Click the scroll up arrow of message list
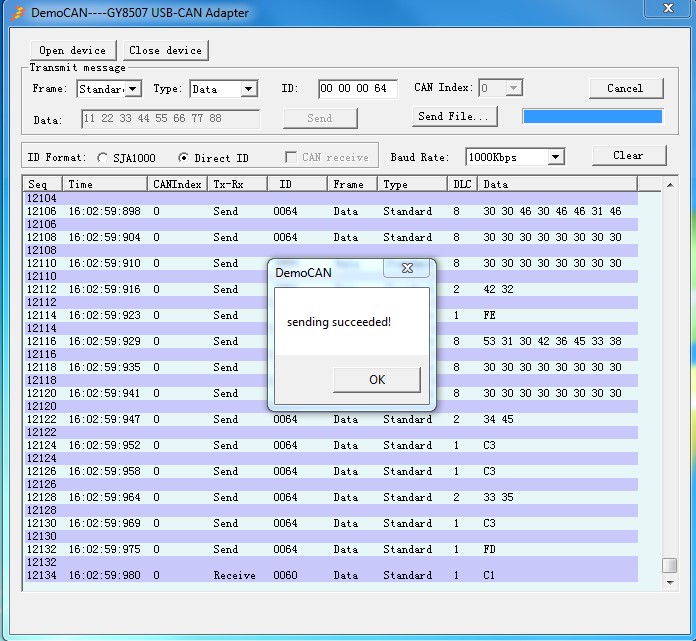 click(x=670, y=185)
